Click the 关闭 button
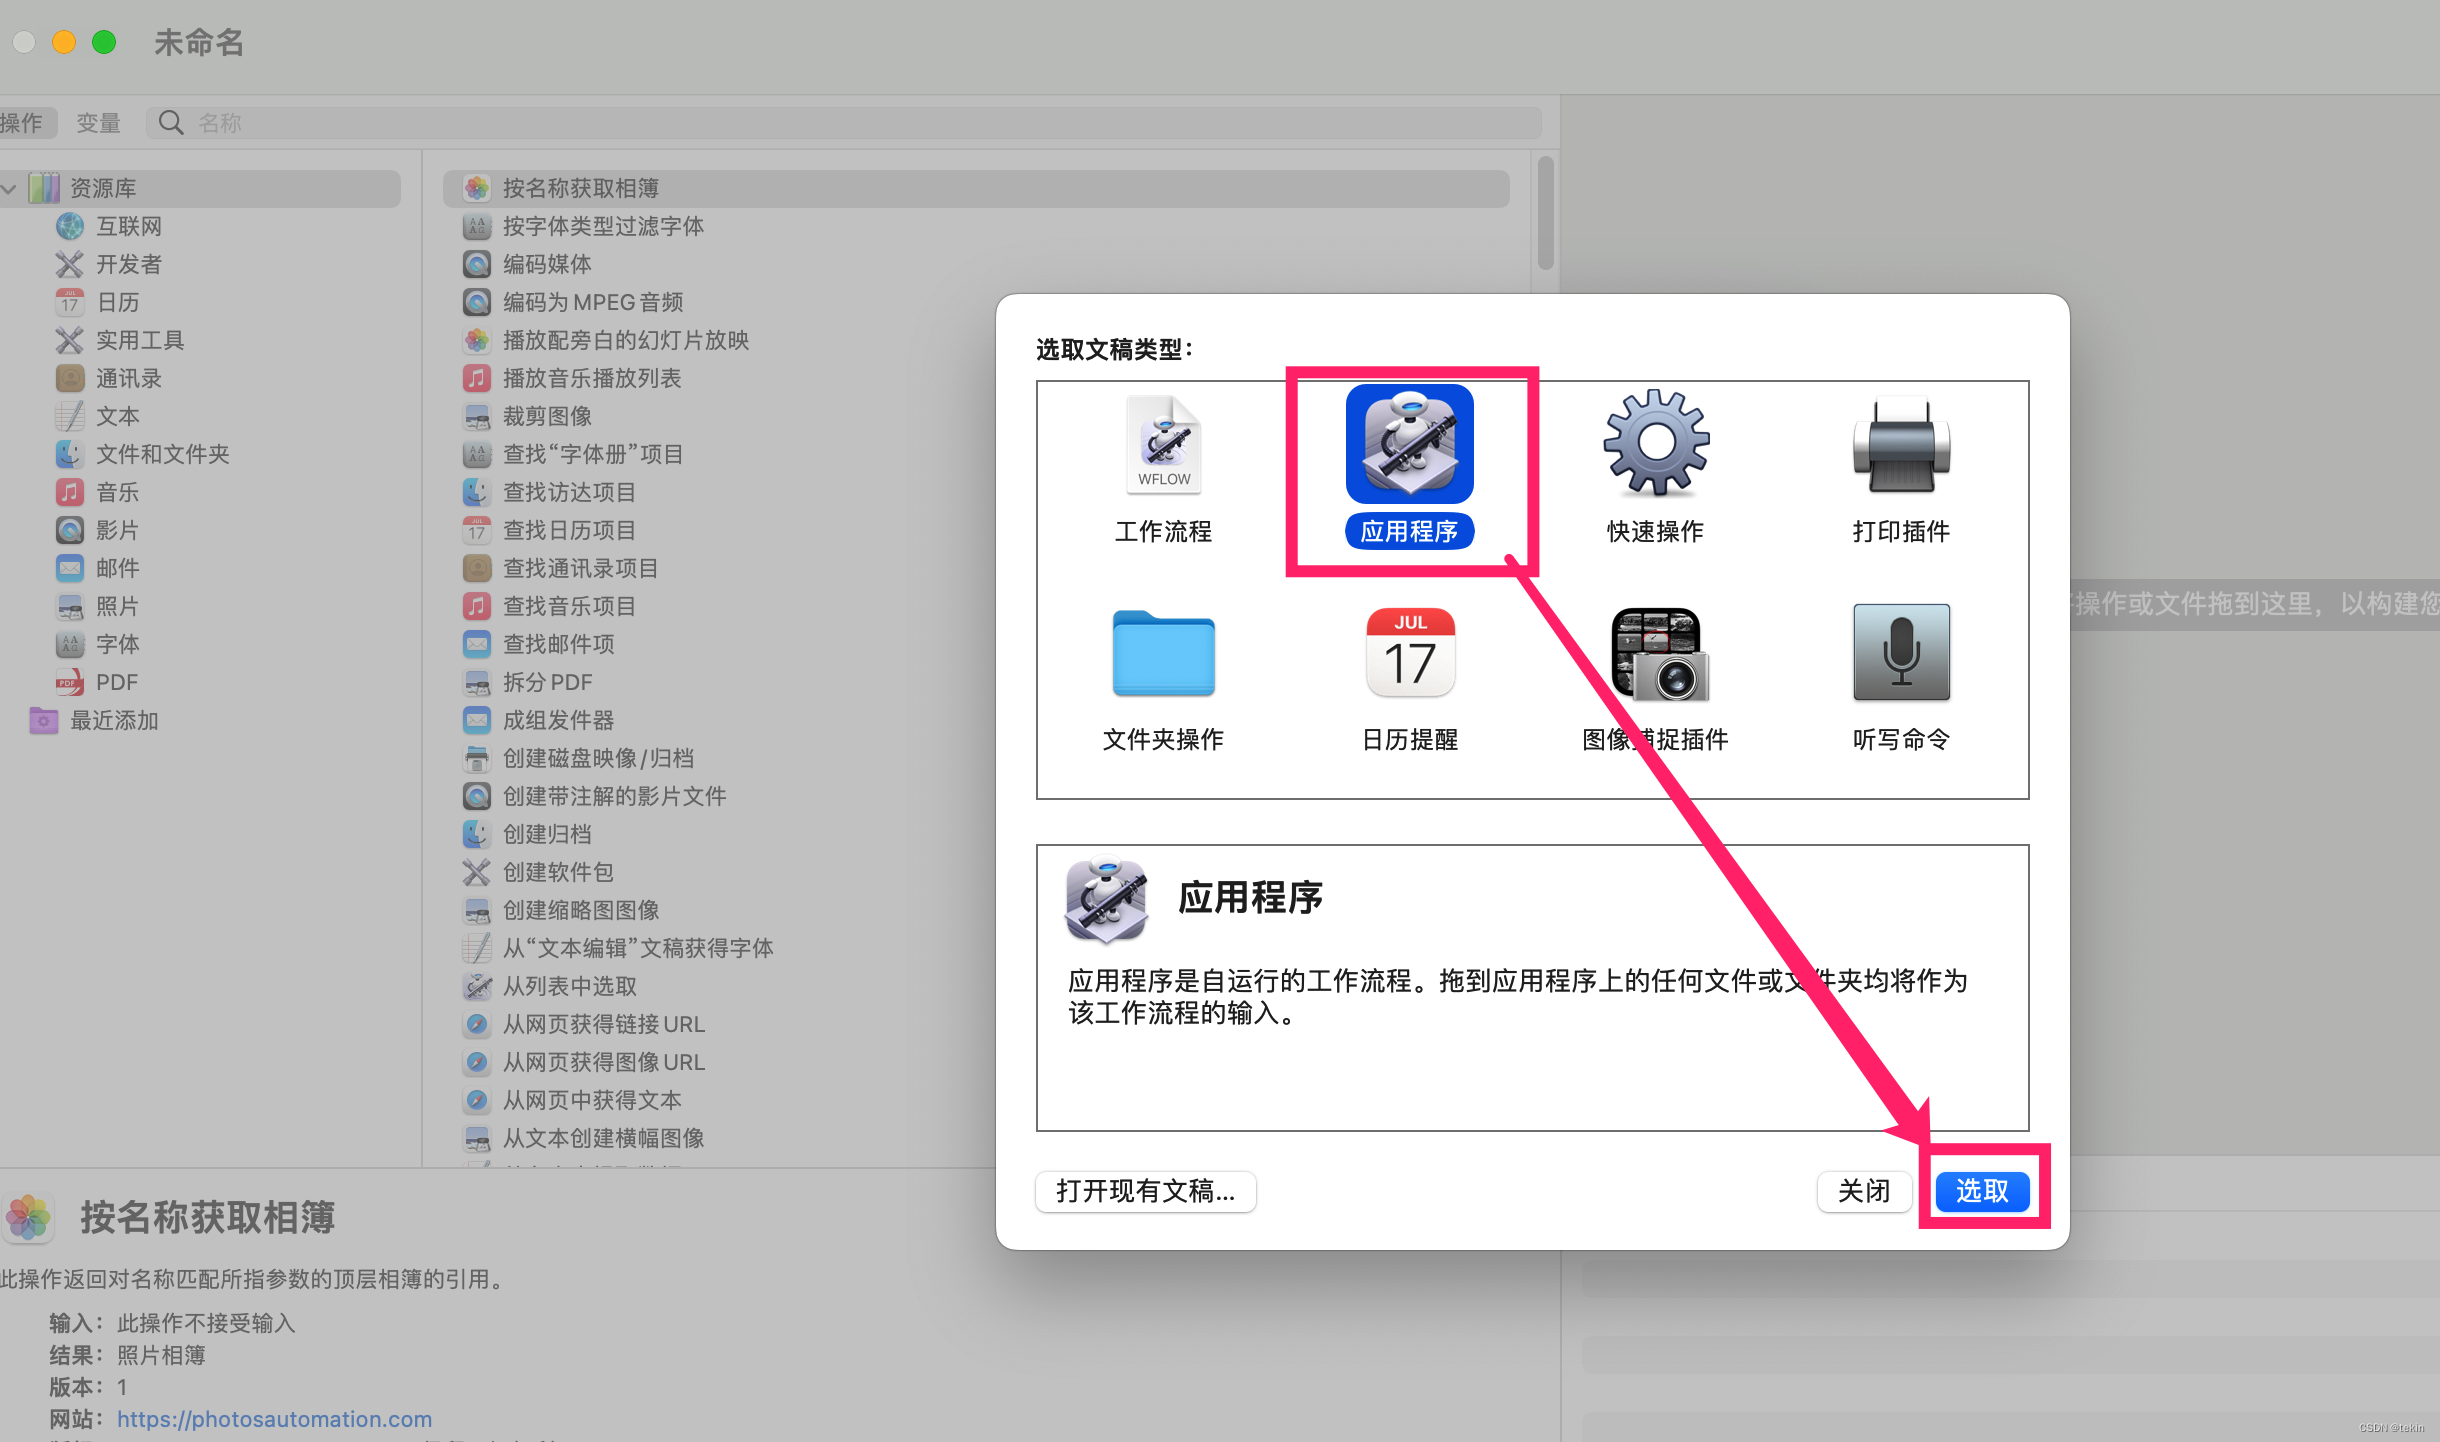The height and width of the screenshot is (1442, 2440). [1863, 1191]
